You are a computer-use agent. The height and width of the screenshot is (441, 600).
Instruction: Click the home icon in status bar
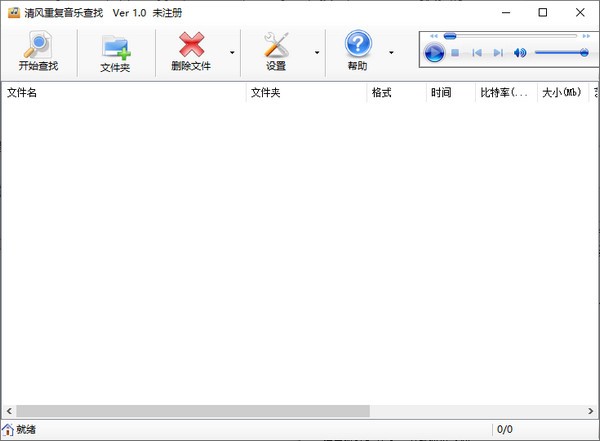[x=8, y=430]
